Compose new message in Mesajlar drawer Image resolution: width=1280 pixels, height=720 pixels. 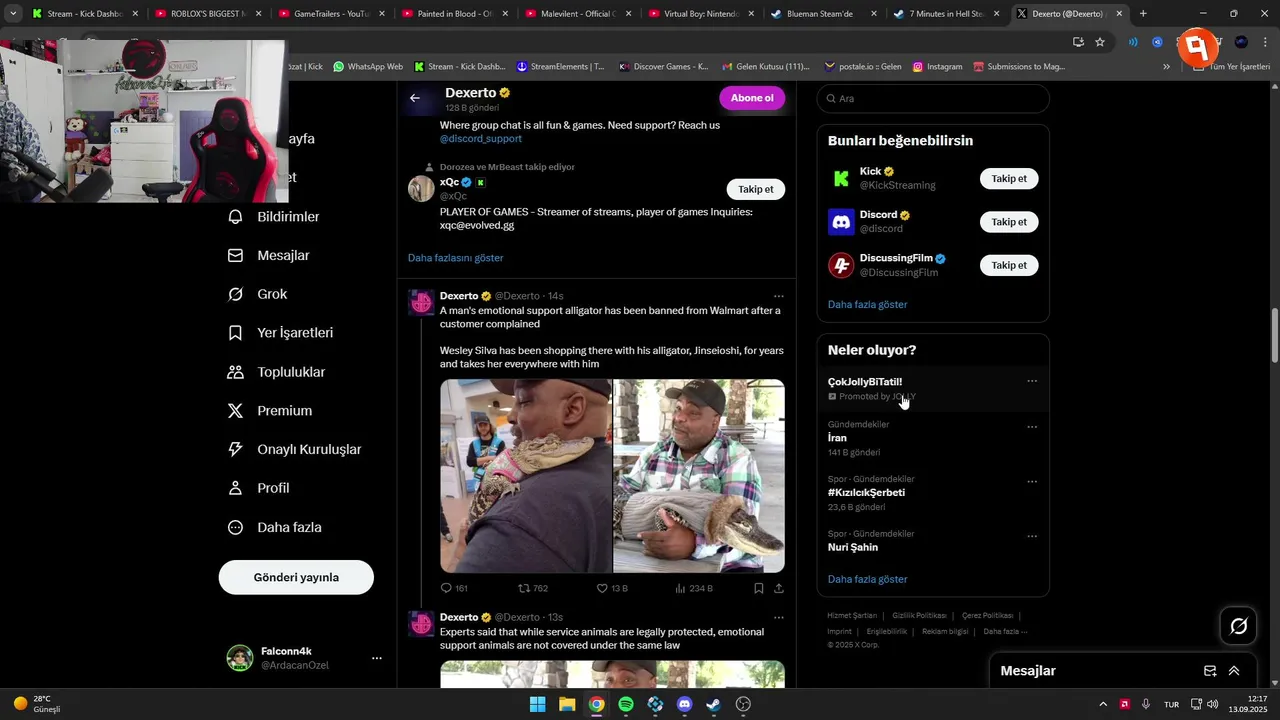pyautogui.click(x=1210, y=671)
